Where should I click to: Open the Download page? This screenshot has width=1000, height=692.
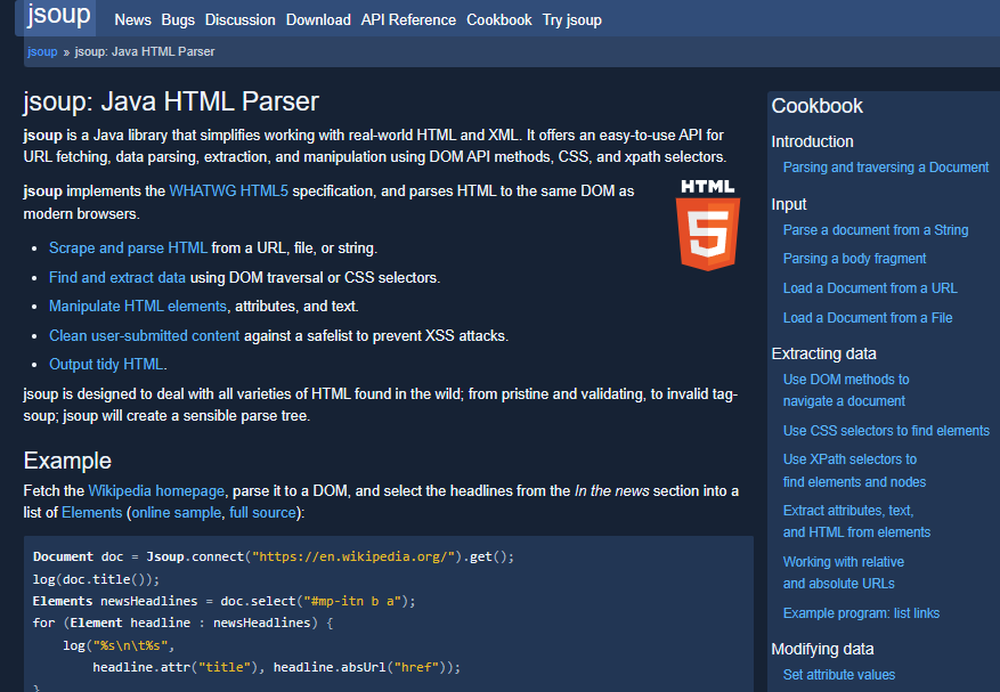point(318,20)
